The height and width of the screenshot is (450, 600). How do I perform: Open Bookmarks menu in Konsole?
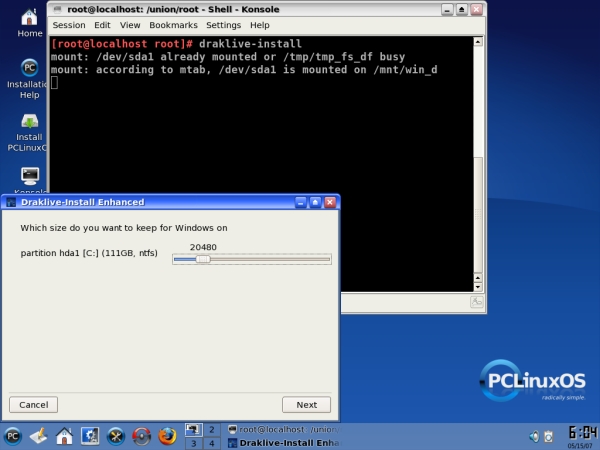[173, 25]
